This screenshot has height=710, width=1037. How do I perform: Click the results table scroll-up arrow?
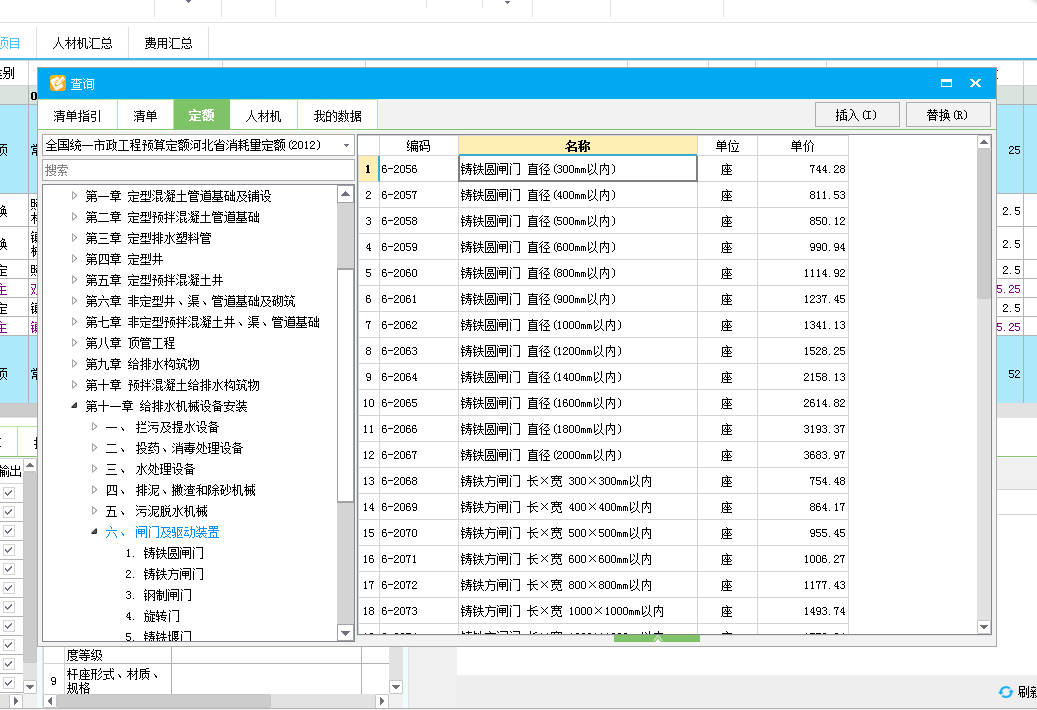click(x=983, y=141)
